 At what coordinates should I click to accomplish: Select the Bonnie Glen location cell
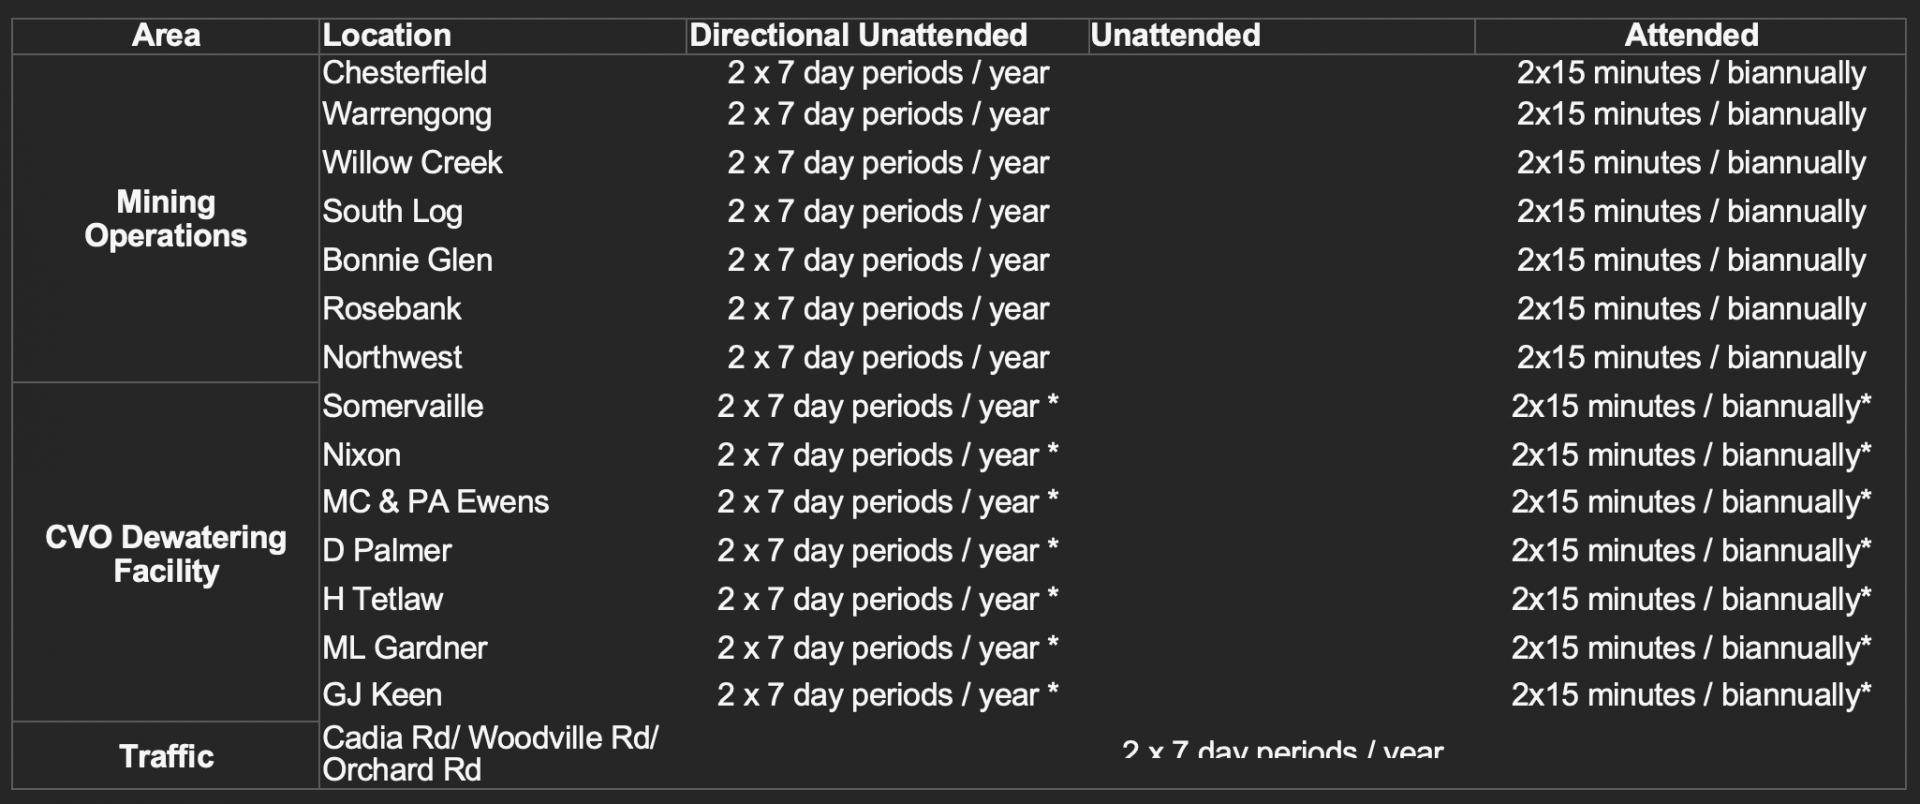coord(407,260)
